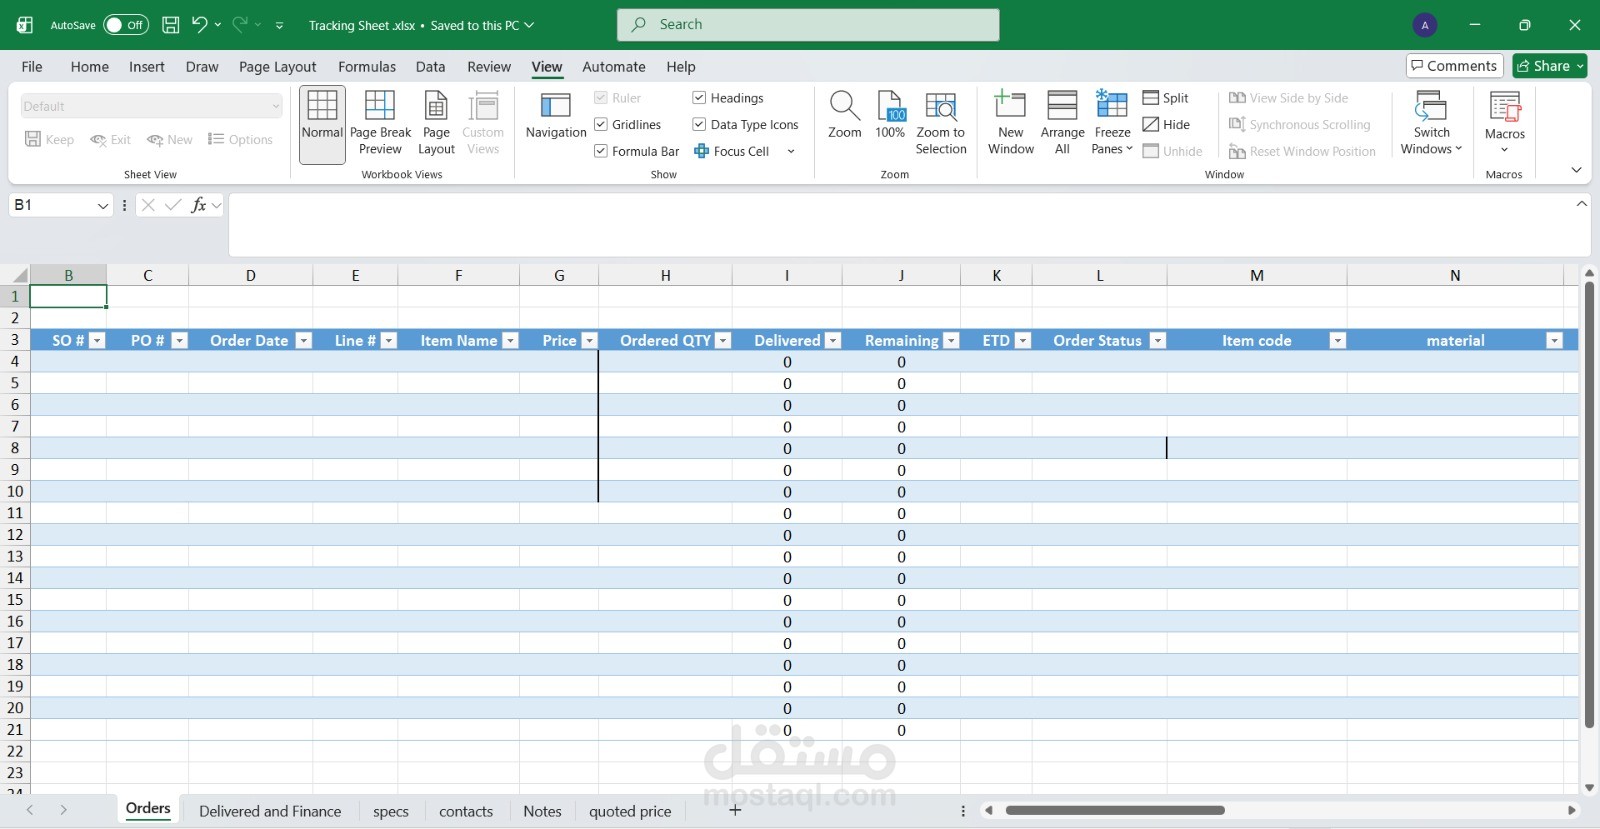The image size is (1600, 829).
Task: Open the Navigation pane
Action: pyautogui.click(x=556, y=117)
